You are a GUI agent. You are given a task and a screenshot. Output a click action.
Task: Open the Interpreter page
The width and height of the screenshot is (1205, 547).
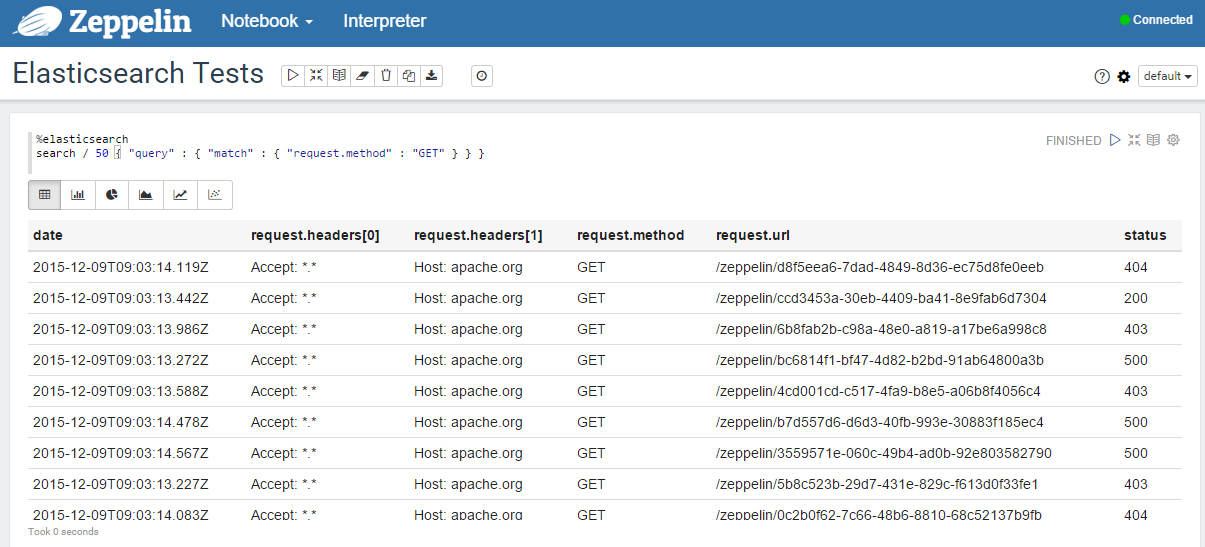click(384, 21)
